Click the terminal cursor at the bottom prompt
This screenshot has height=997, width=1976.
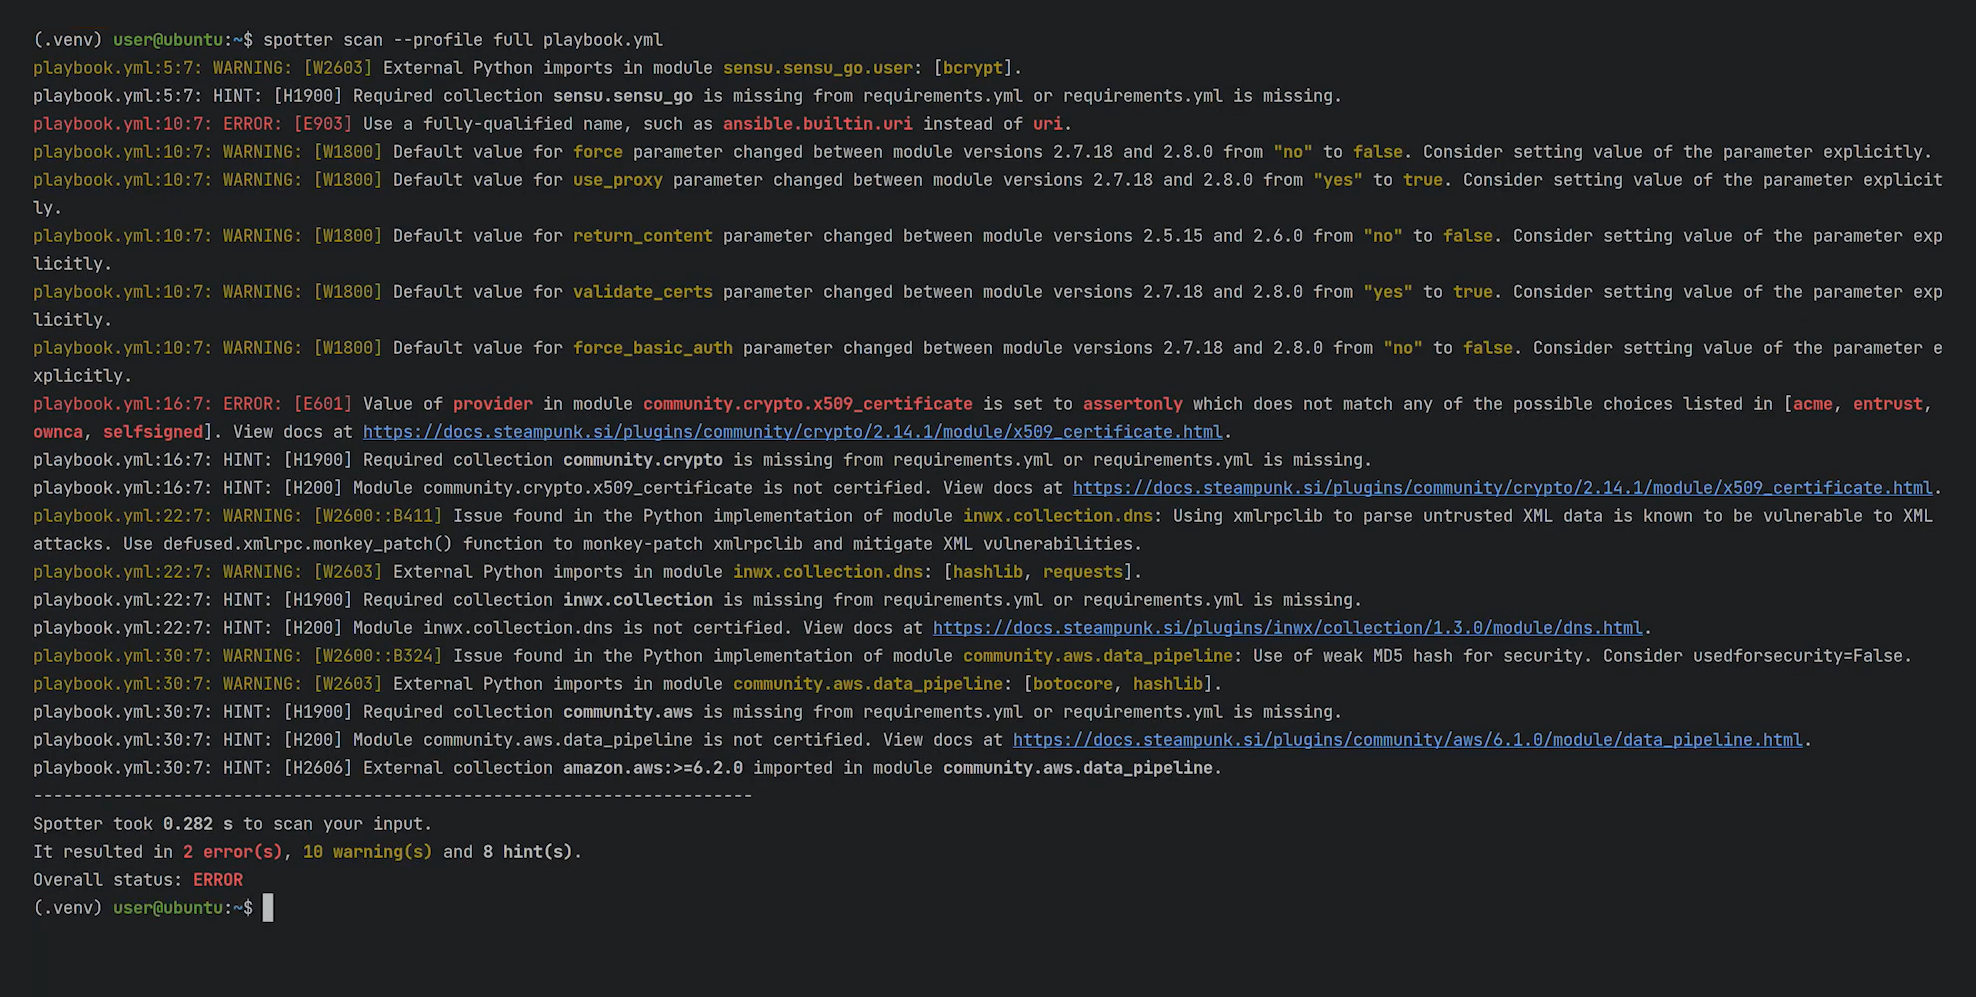(268, 908)
